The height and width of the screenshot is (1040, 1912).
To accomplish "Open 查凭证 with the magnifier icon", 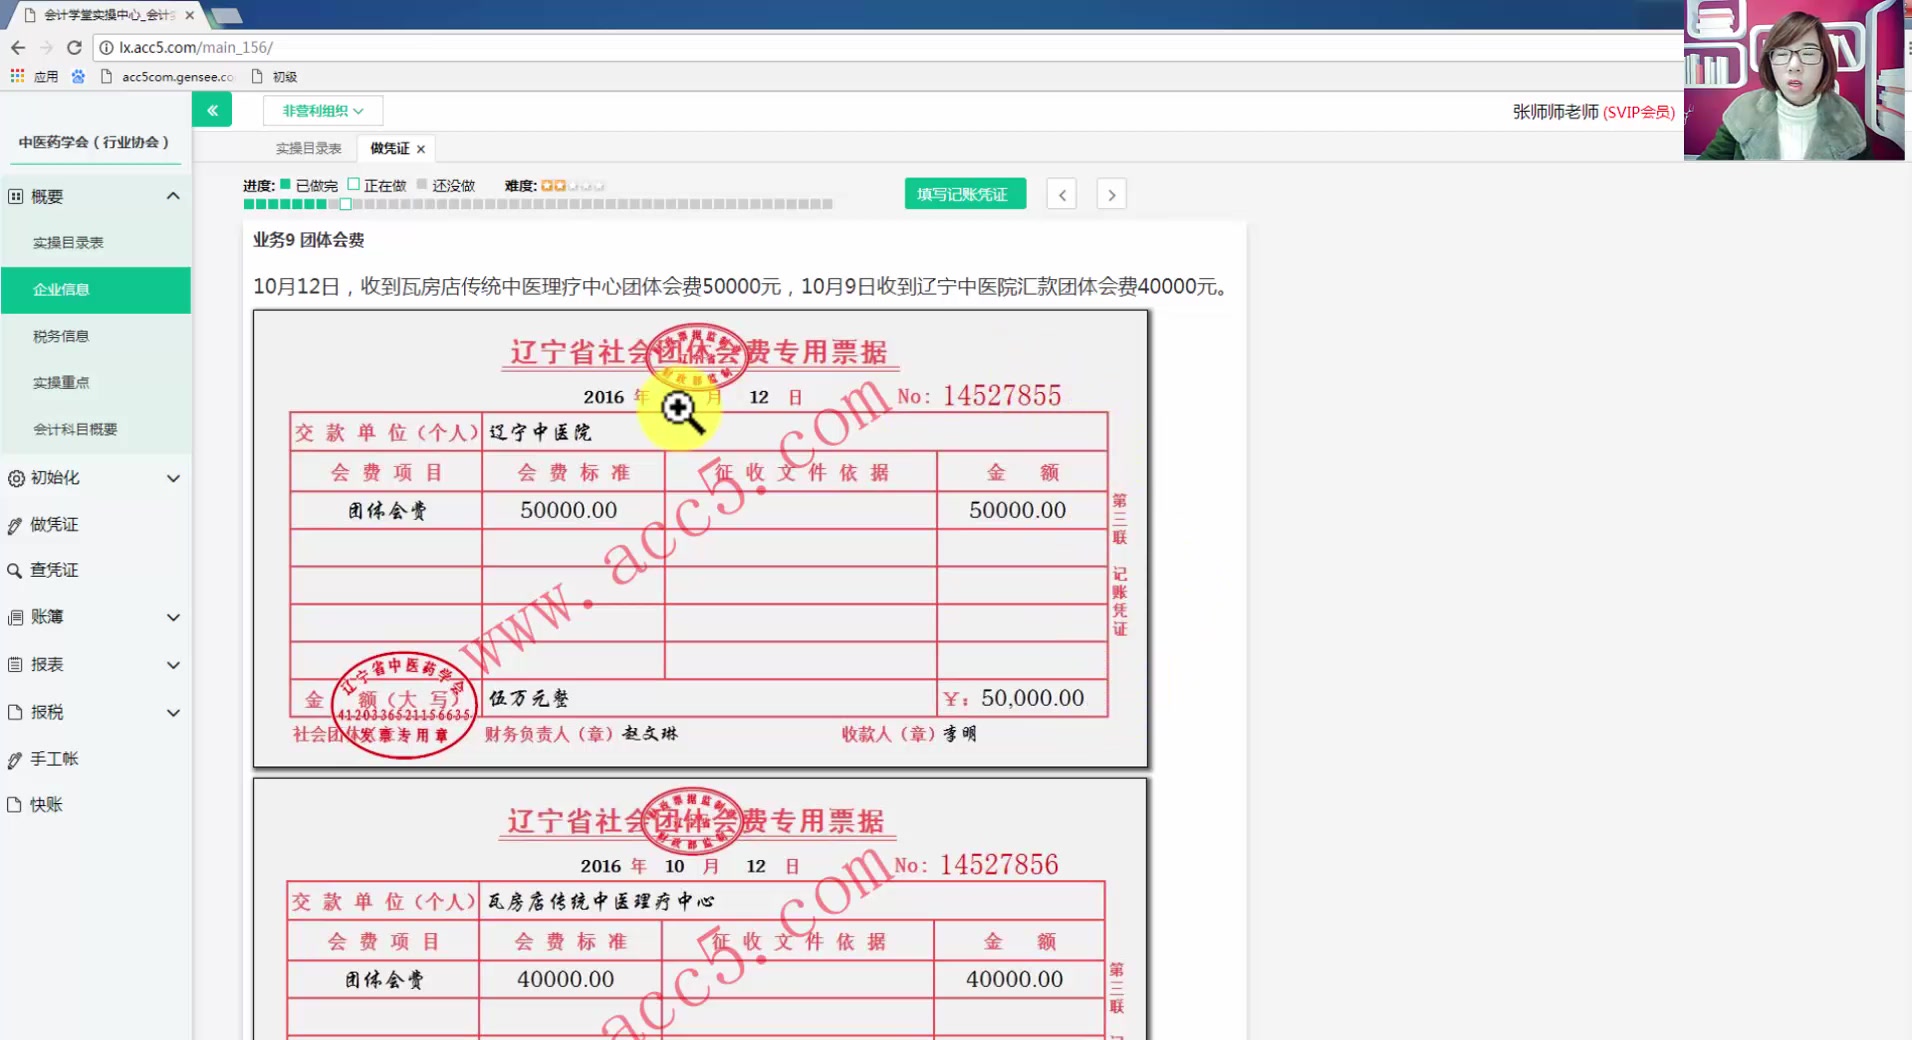I will [x=14, y=570].
